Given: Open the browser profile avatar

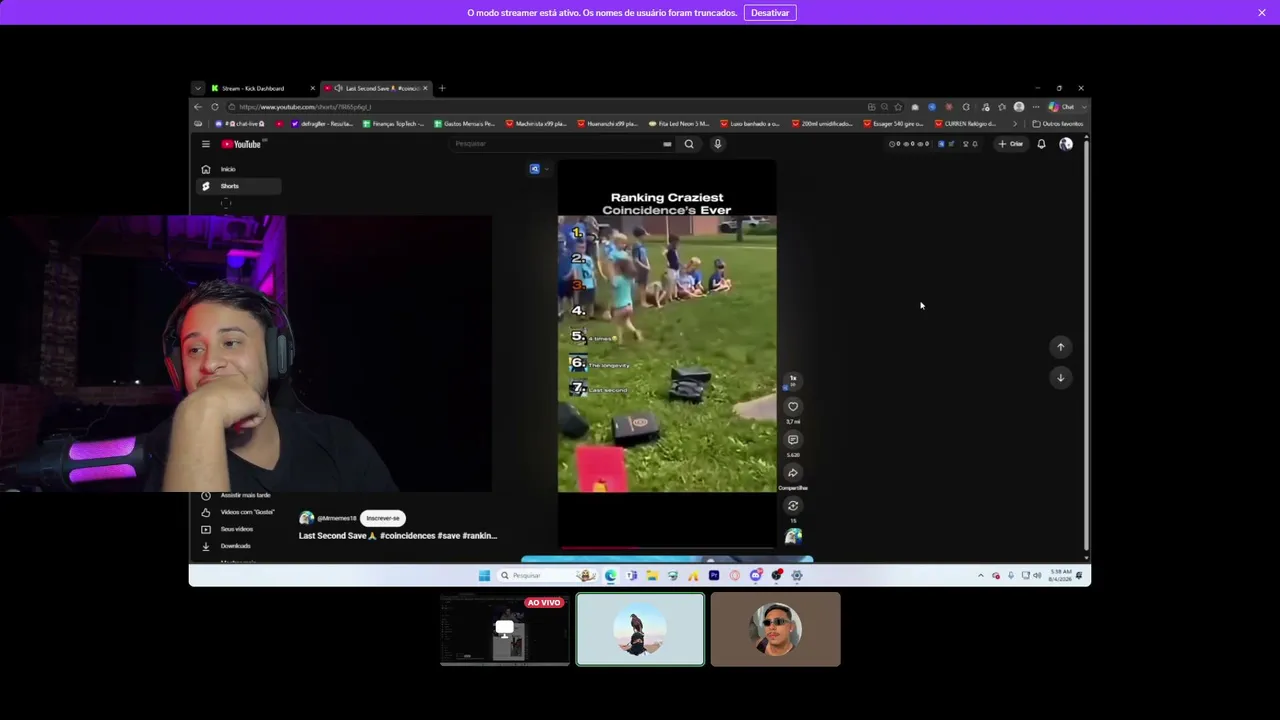Looking at the screenshot, I should point(1019,107).
